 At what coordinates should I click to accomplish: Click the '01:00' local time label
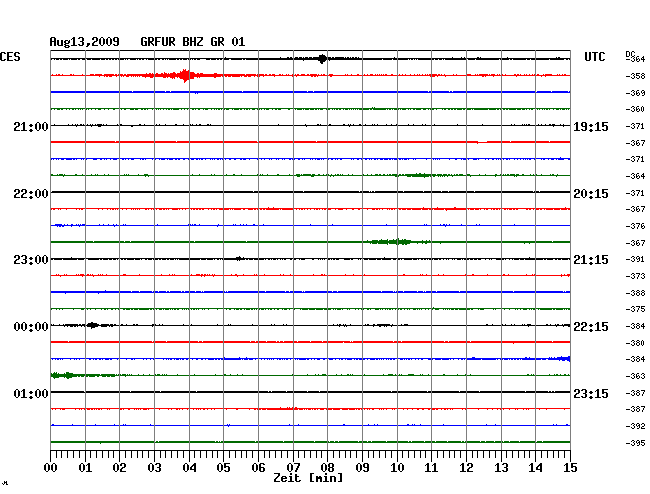point(31,393)
